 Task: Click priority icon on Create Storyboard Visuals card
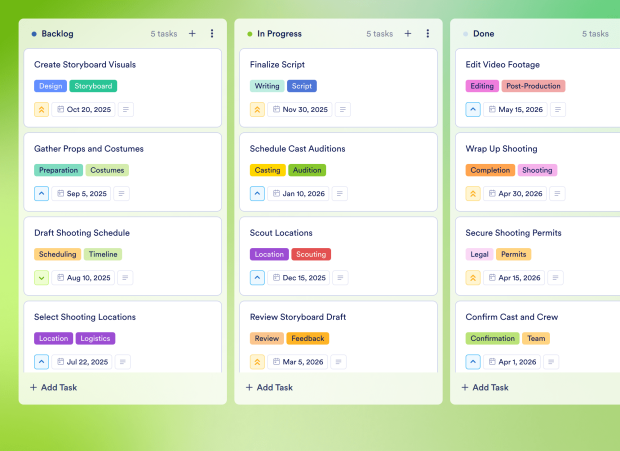pyautogui.click(x=42, y=110)
